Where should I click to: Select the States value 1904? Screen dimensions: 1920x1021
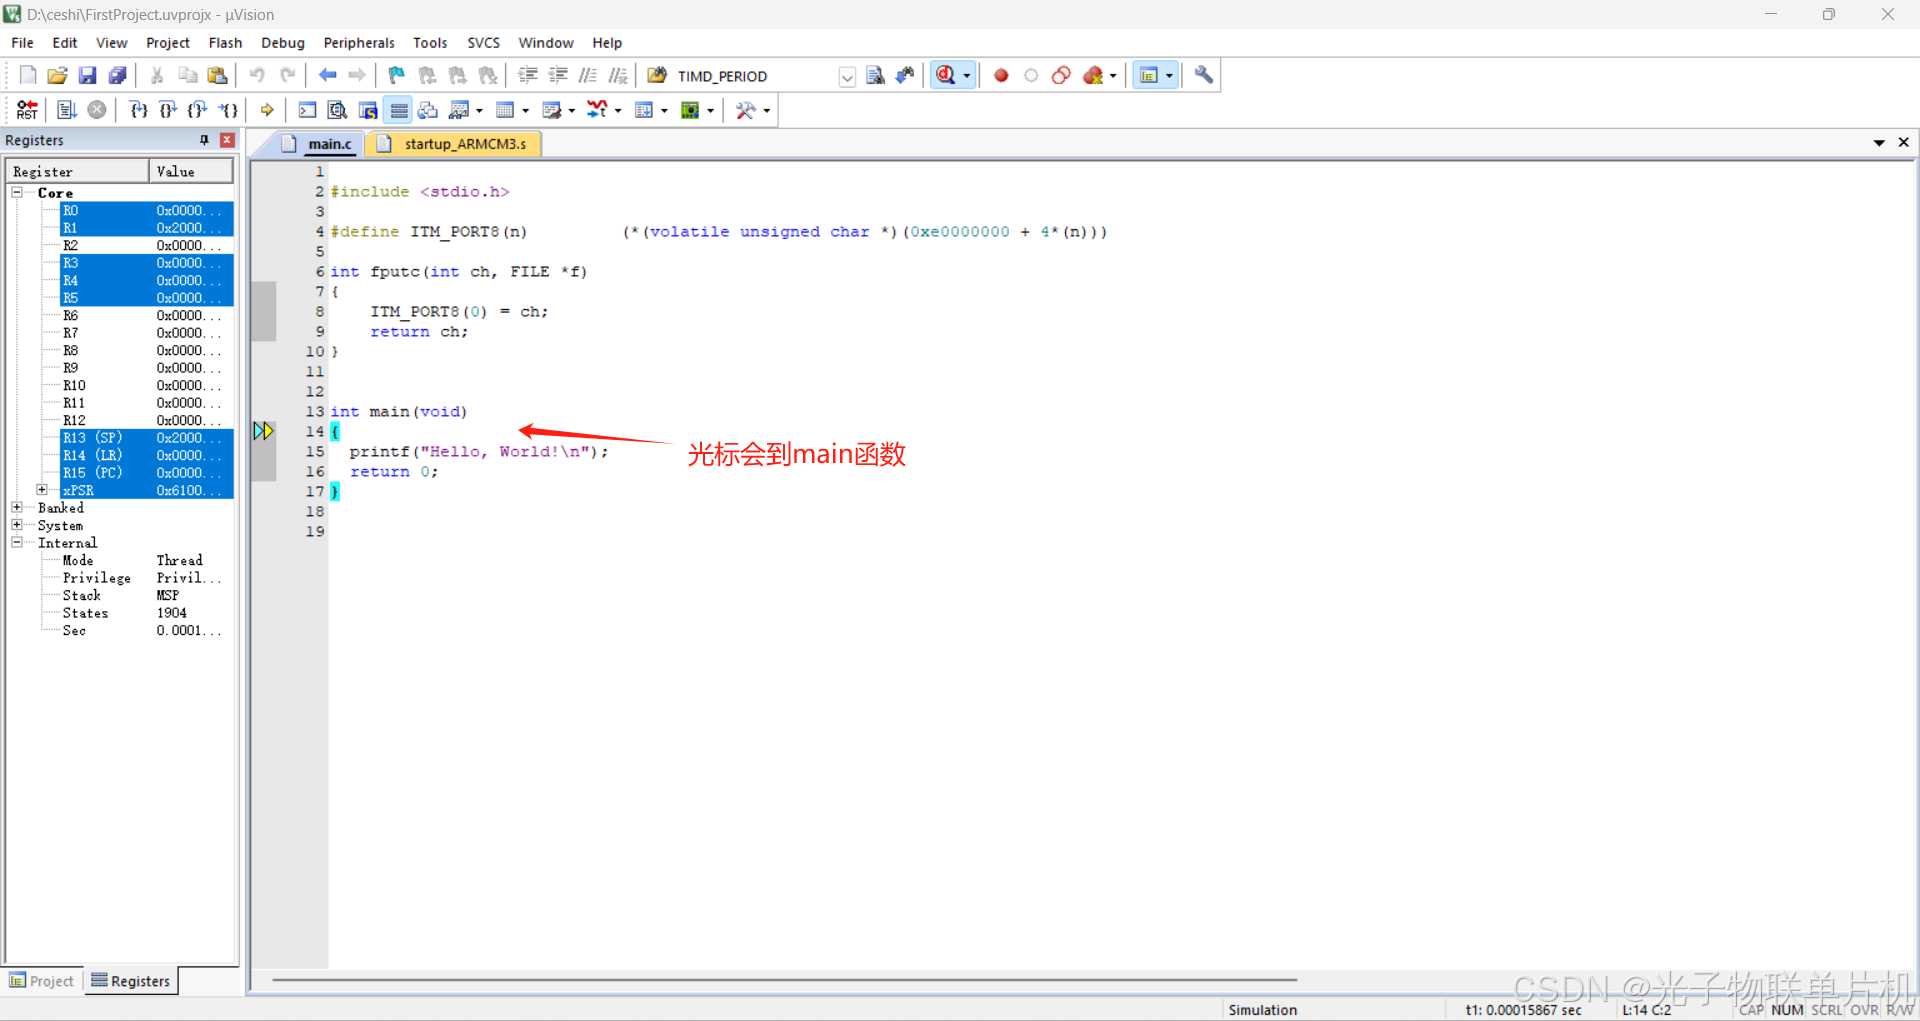(x=172, y=613)
